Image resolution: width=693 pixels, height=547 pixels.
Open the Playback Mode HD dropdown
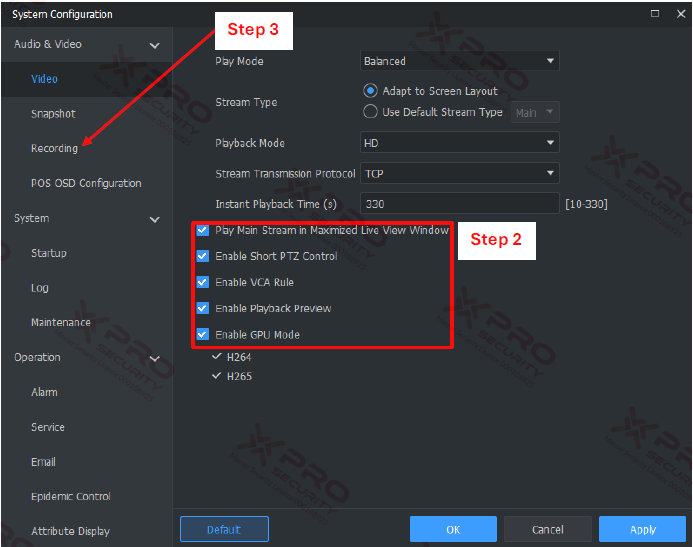click(460, 143)
